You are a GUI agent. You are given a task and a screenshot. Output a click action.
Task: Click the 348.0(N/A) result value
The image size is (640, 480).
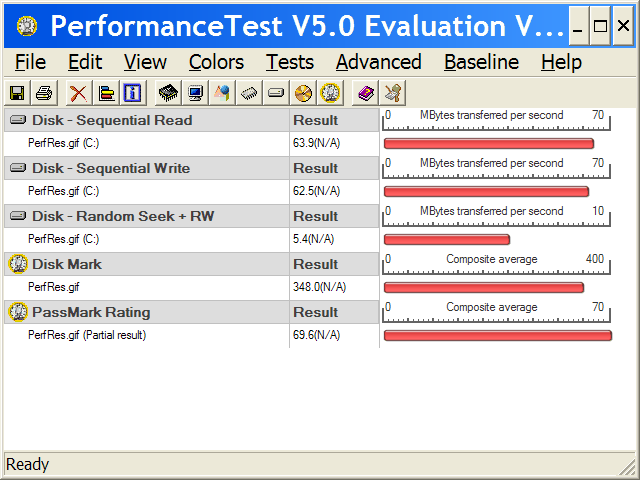319,287
